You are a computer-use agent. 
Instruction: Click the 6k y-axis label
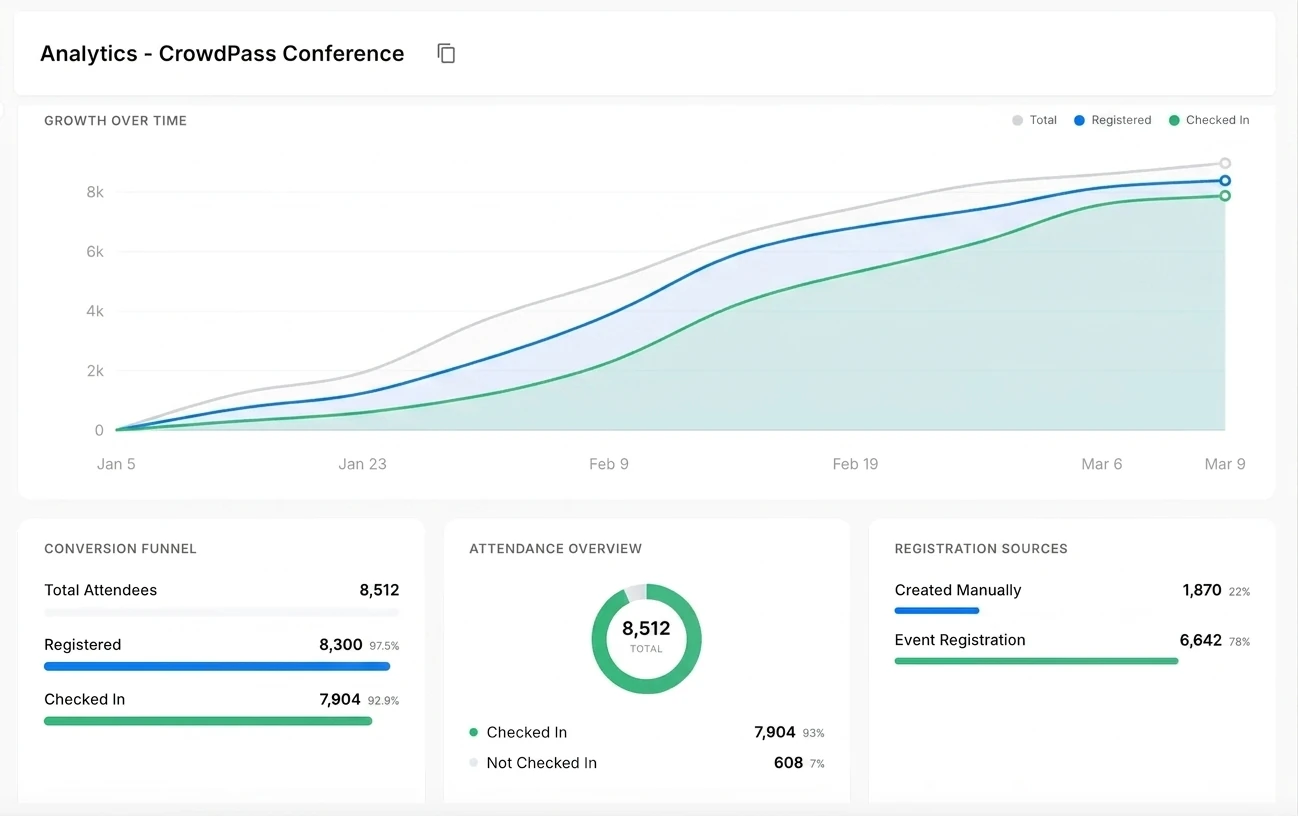point(95,252)
